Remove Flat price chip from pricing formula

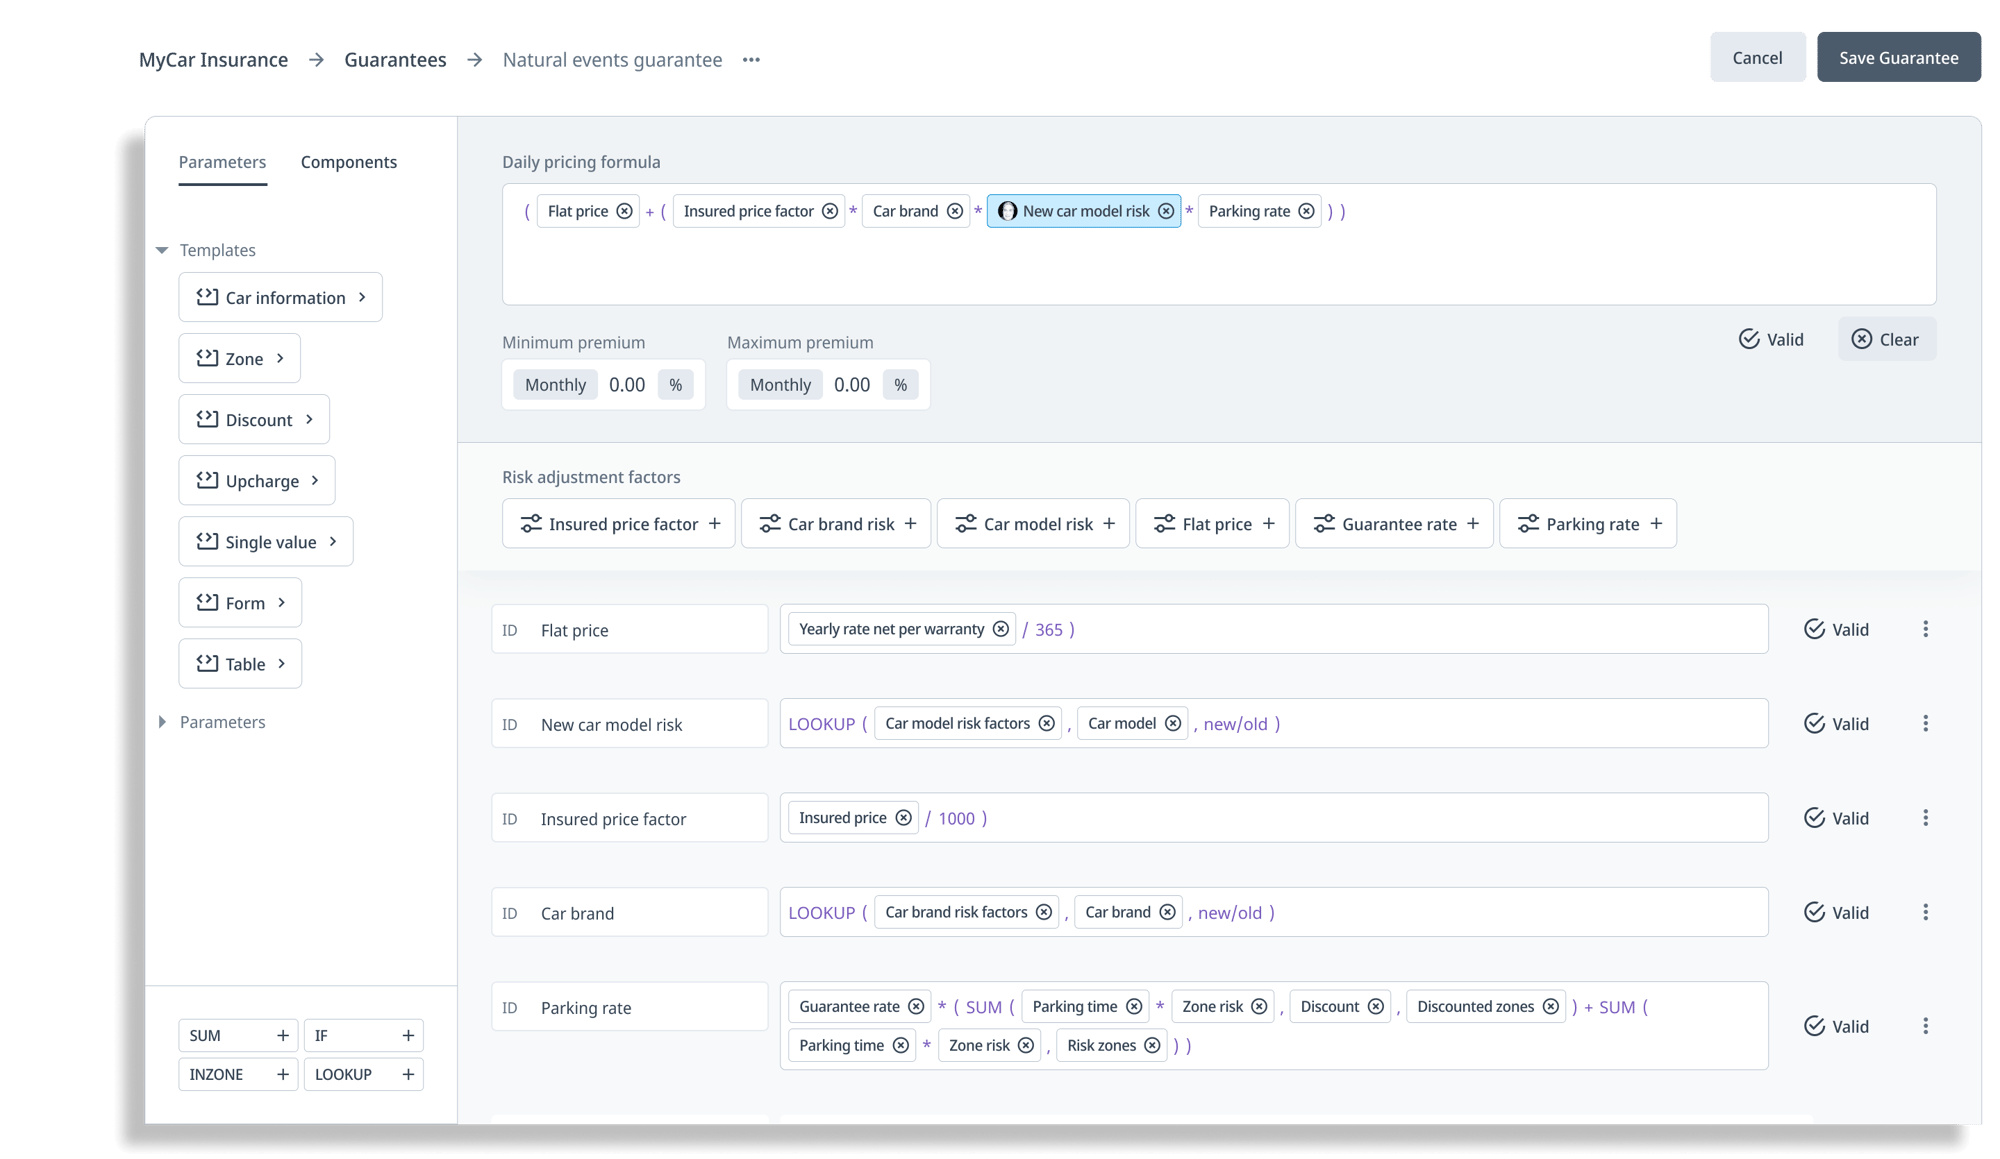click(x=624, y=211)
